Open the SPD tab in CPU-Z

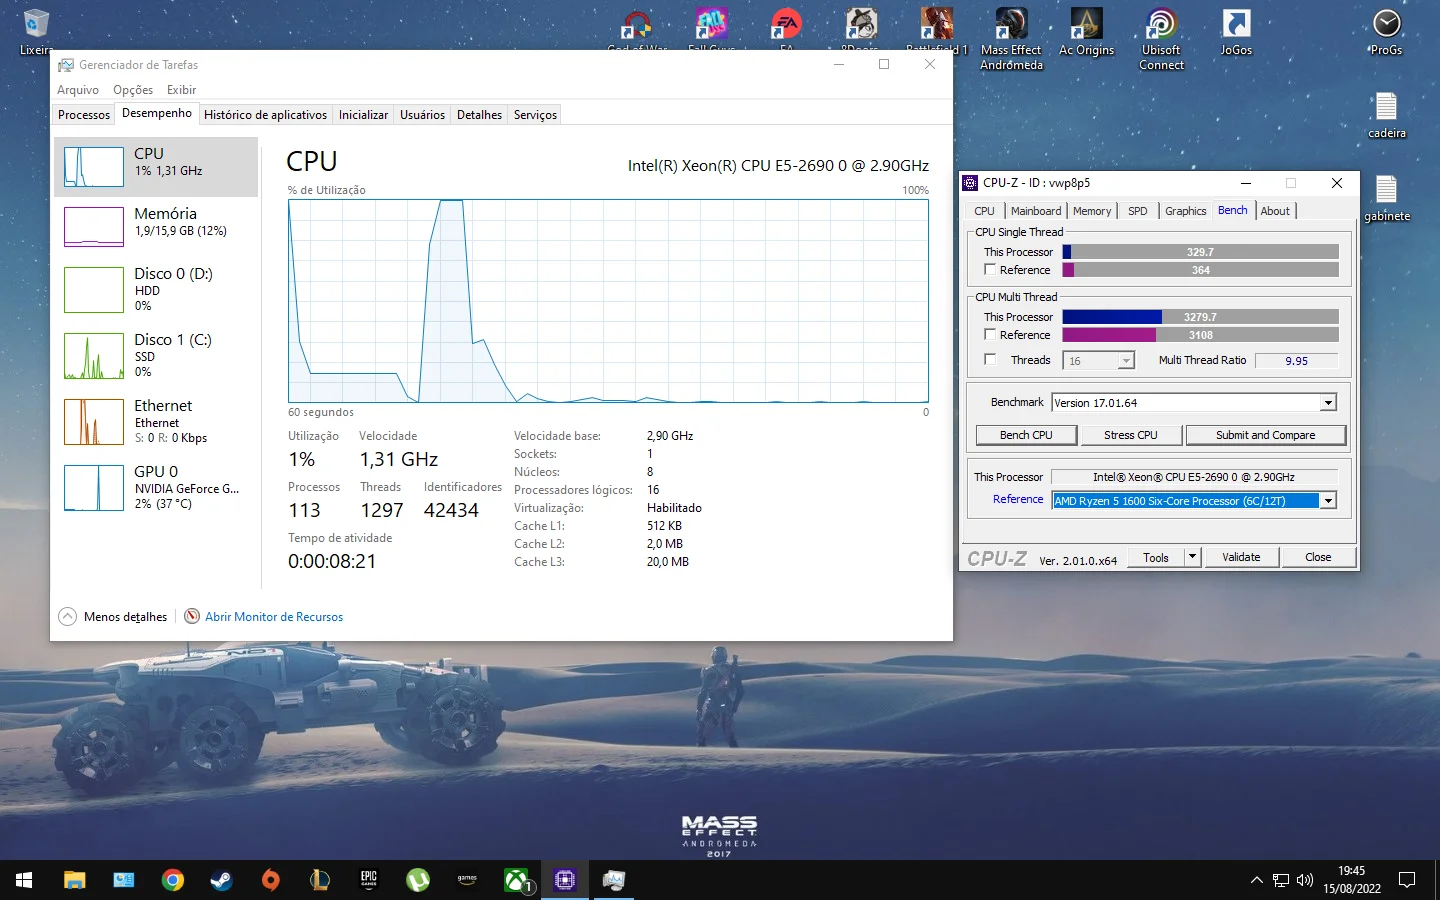(x=1137, y=211)
